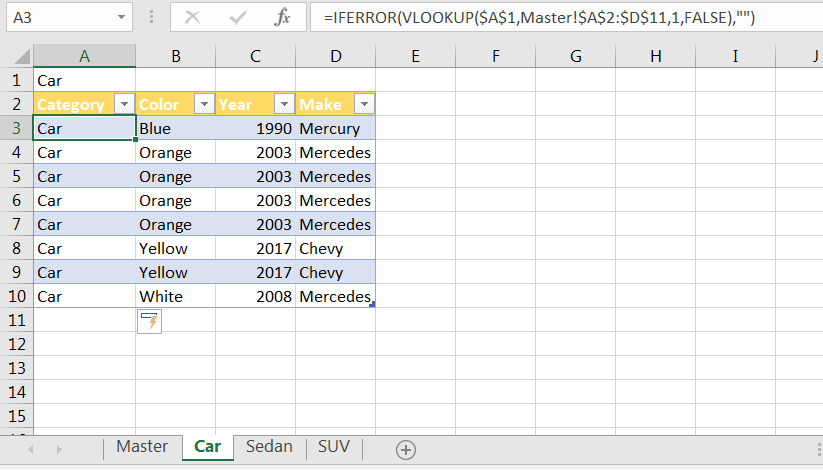Select column H header
This screenshot has height=470, width=823.
656,56
